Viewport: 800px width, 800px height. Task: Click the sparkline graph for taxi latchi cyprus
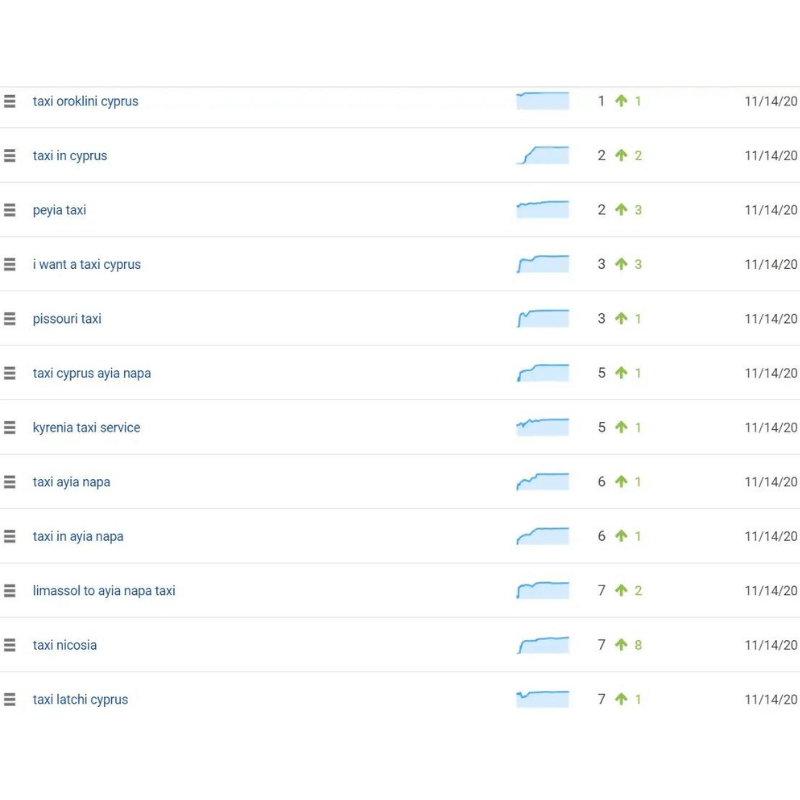(543, 699)
